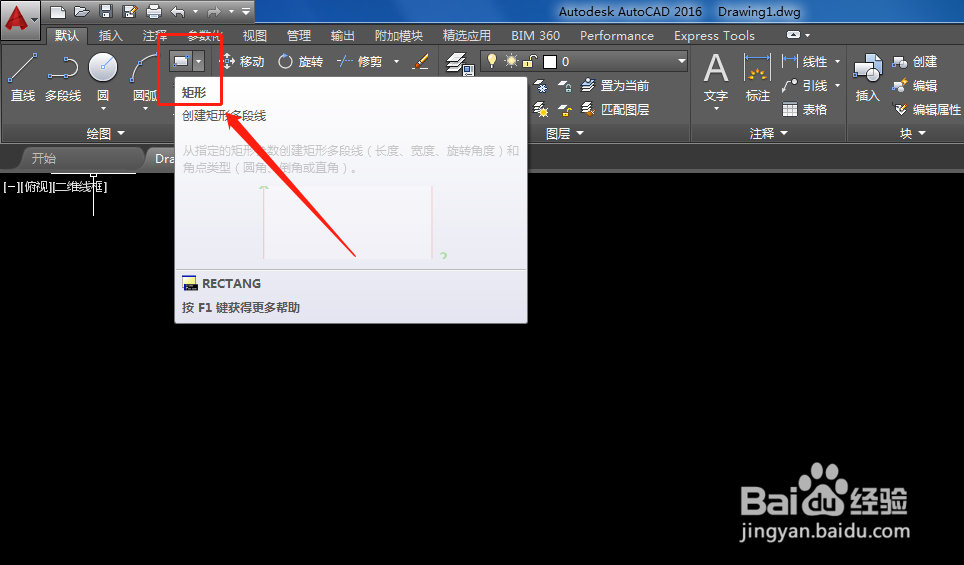The width and height of the screenshot is (964, 565).
Task: Switch to the 插入 ribbon tab
Action: pos(111,36)
